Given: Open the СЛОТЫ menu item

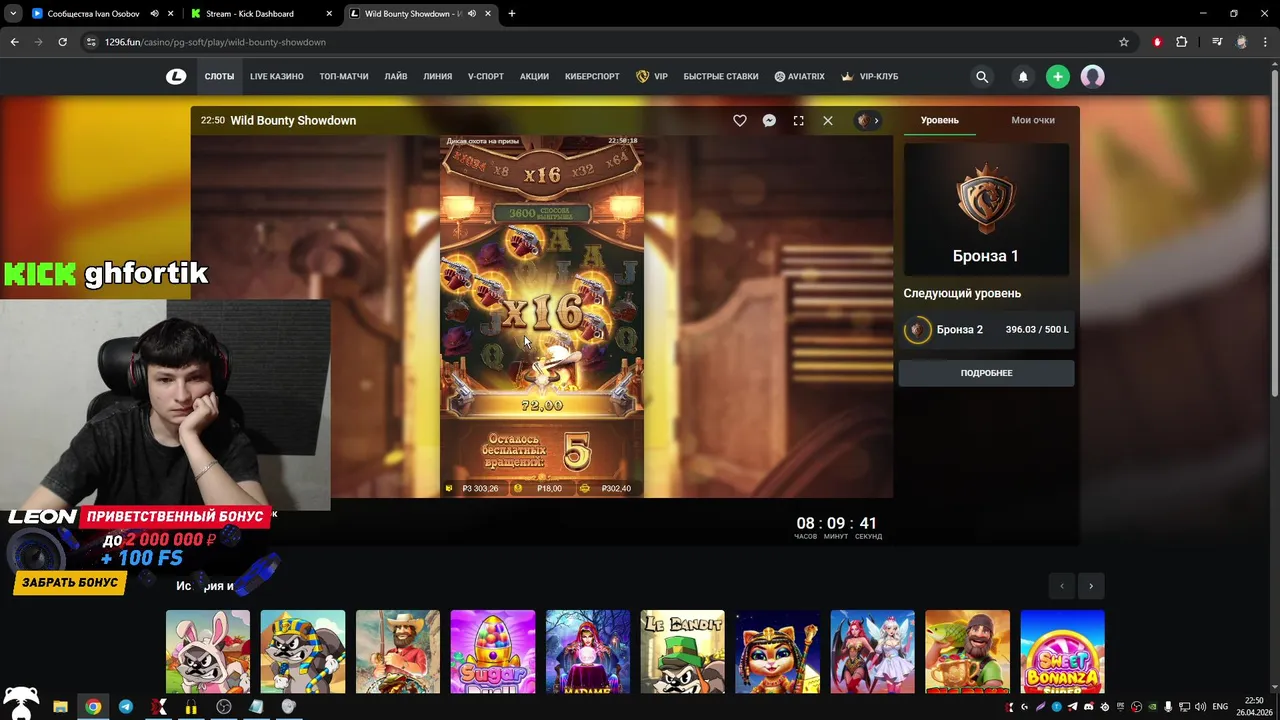Looking at the screenshot, I should (x=219, y=76).
